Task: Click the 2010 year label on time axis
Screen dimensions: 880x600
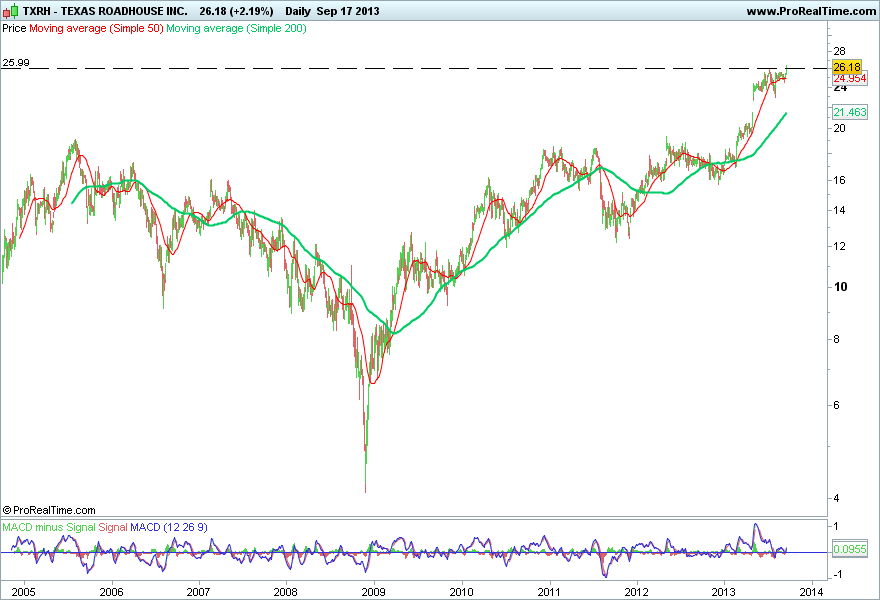Action: (461, 592)
